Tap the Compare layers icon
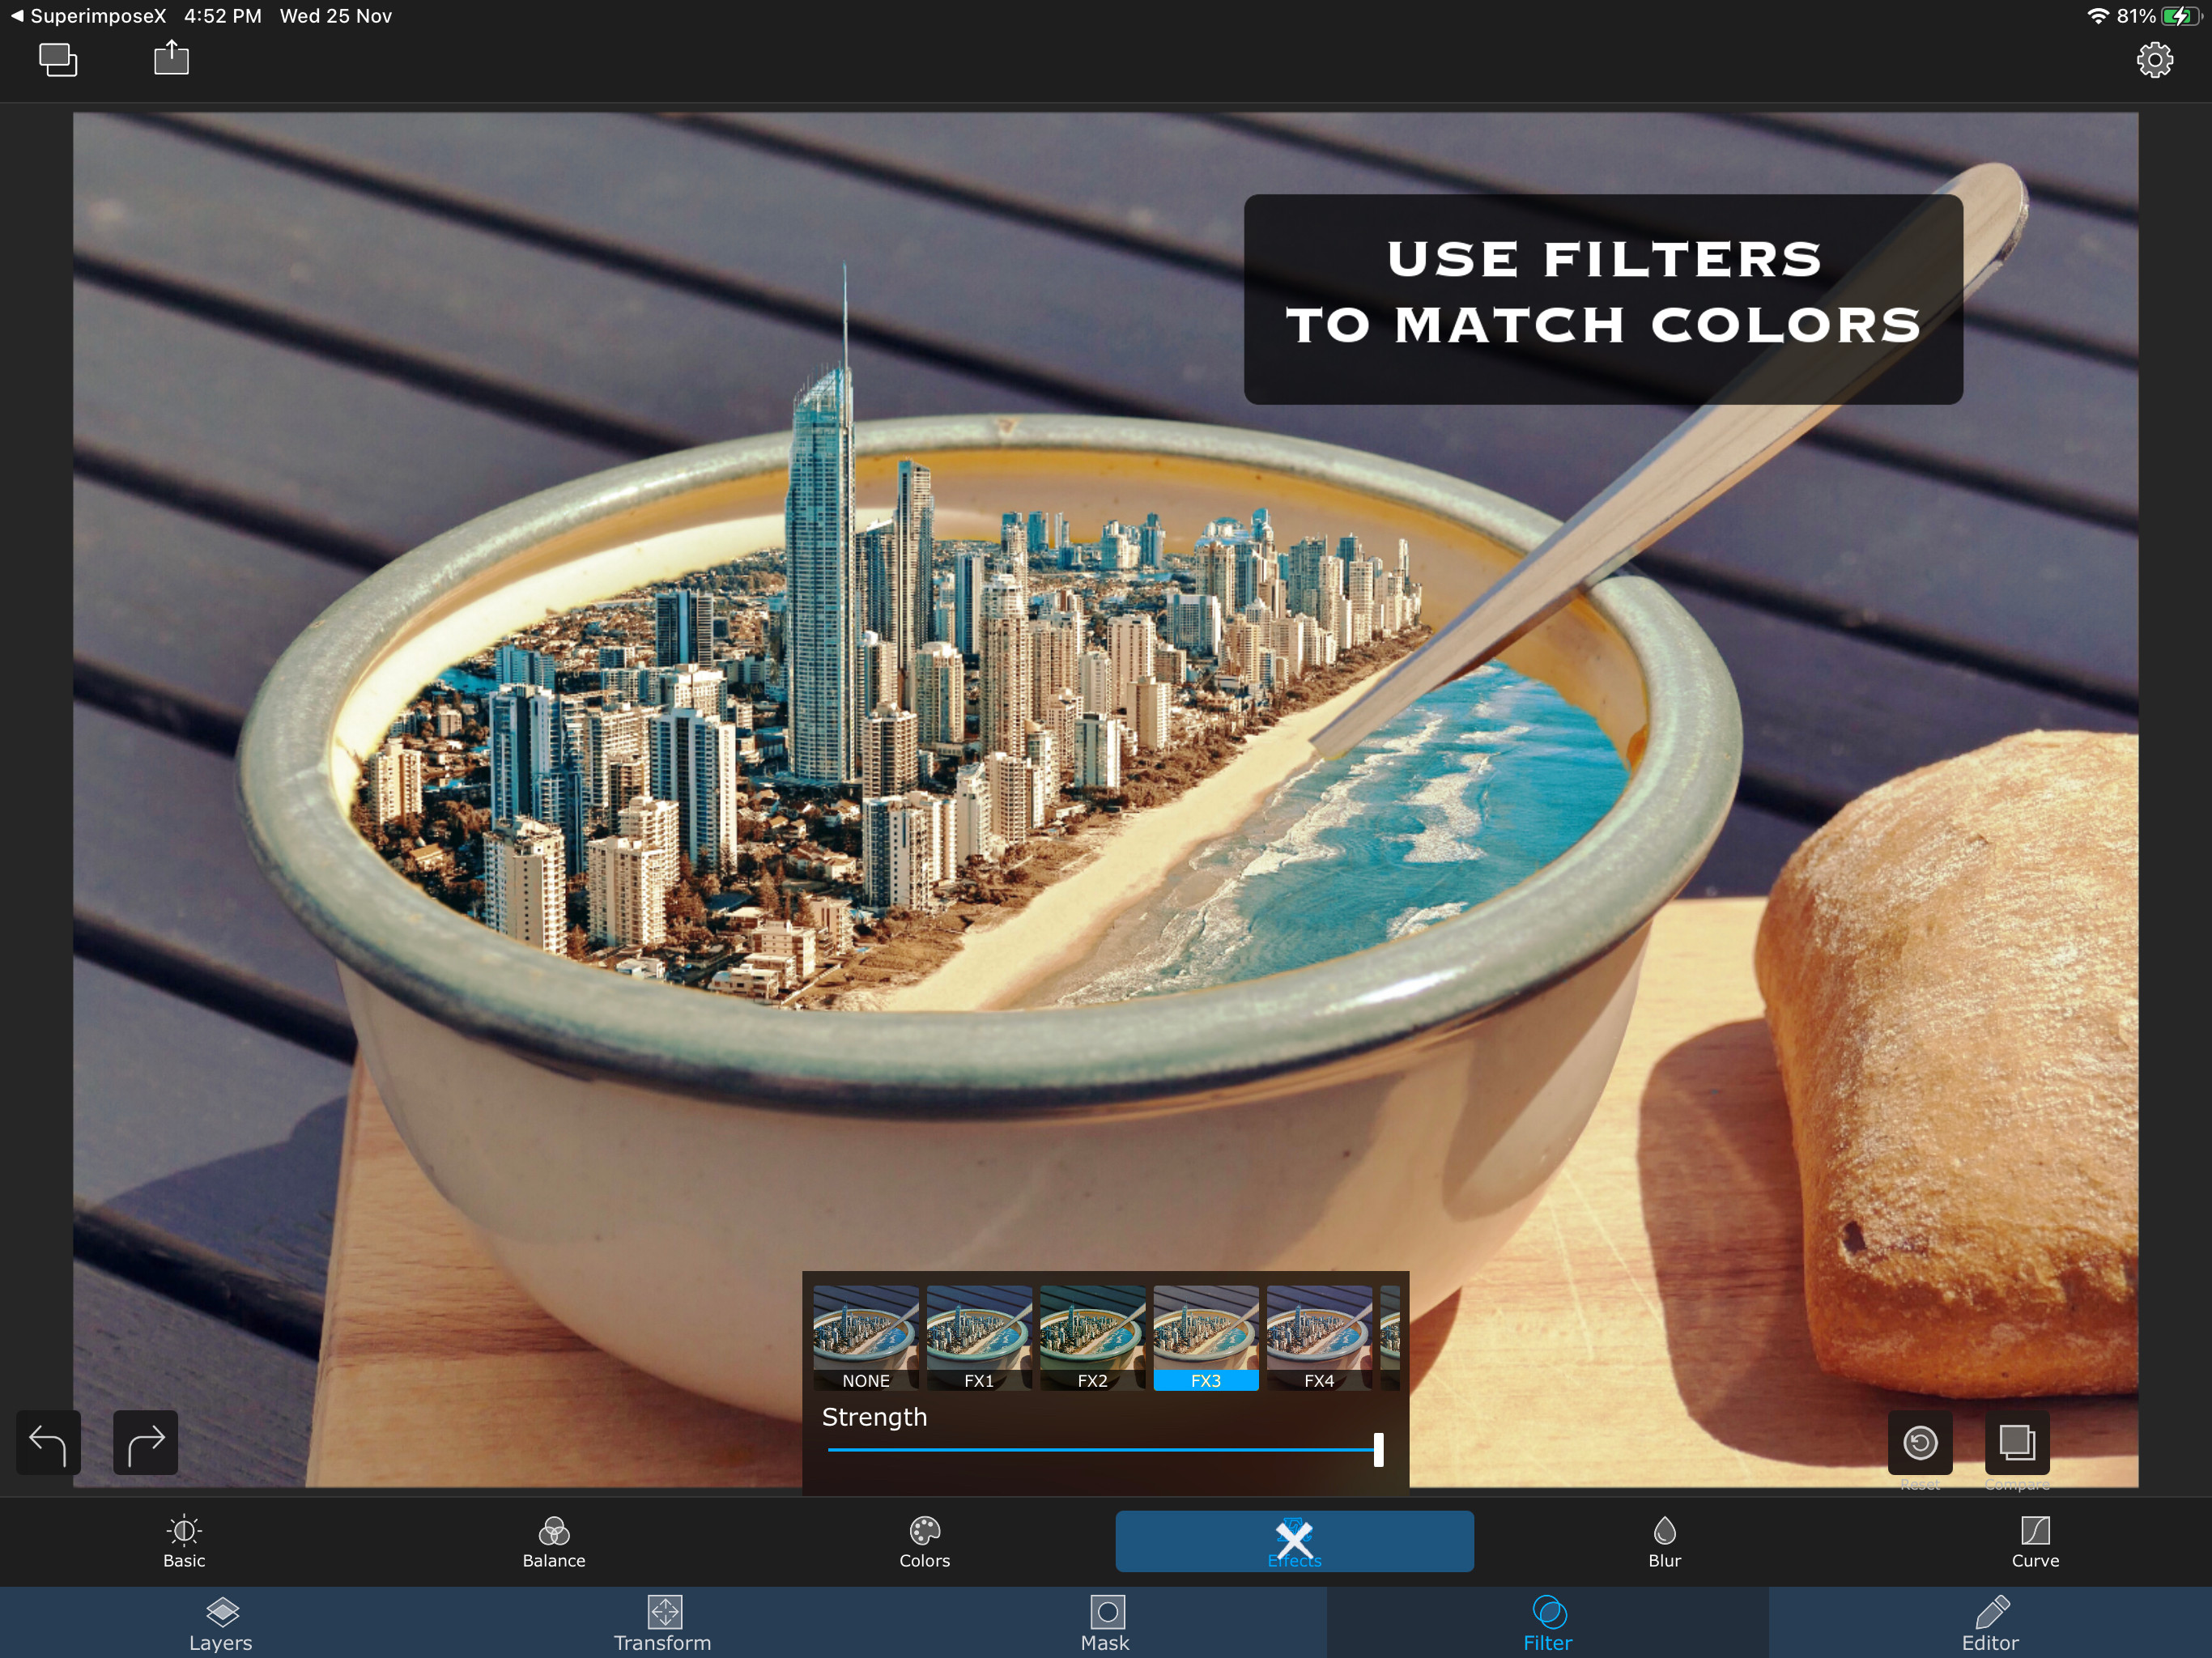This screenshot has height=1658, width=2212. coord(2016,1442)
